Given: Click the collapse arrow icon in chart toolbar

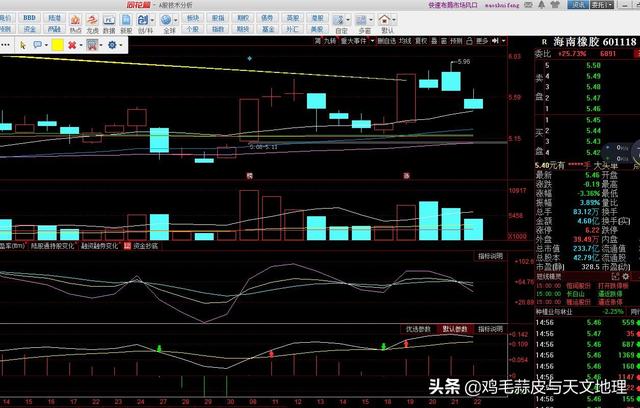Looking at the screenshot, I should pos(496,41).
